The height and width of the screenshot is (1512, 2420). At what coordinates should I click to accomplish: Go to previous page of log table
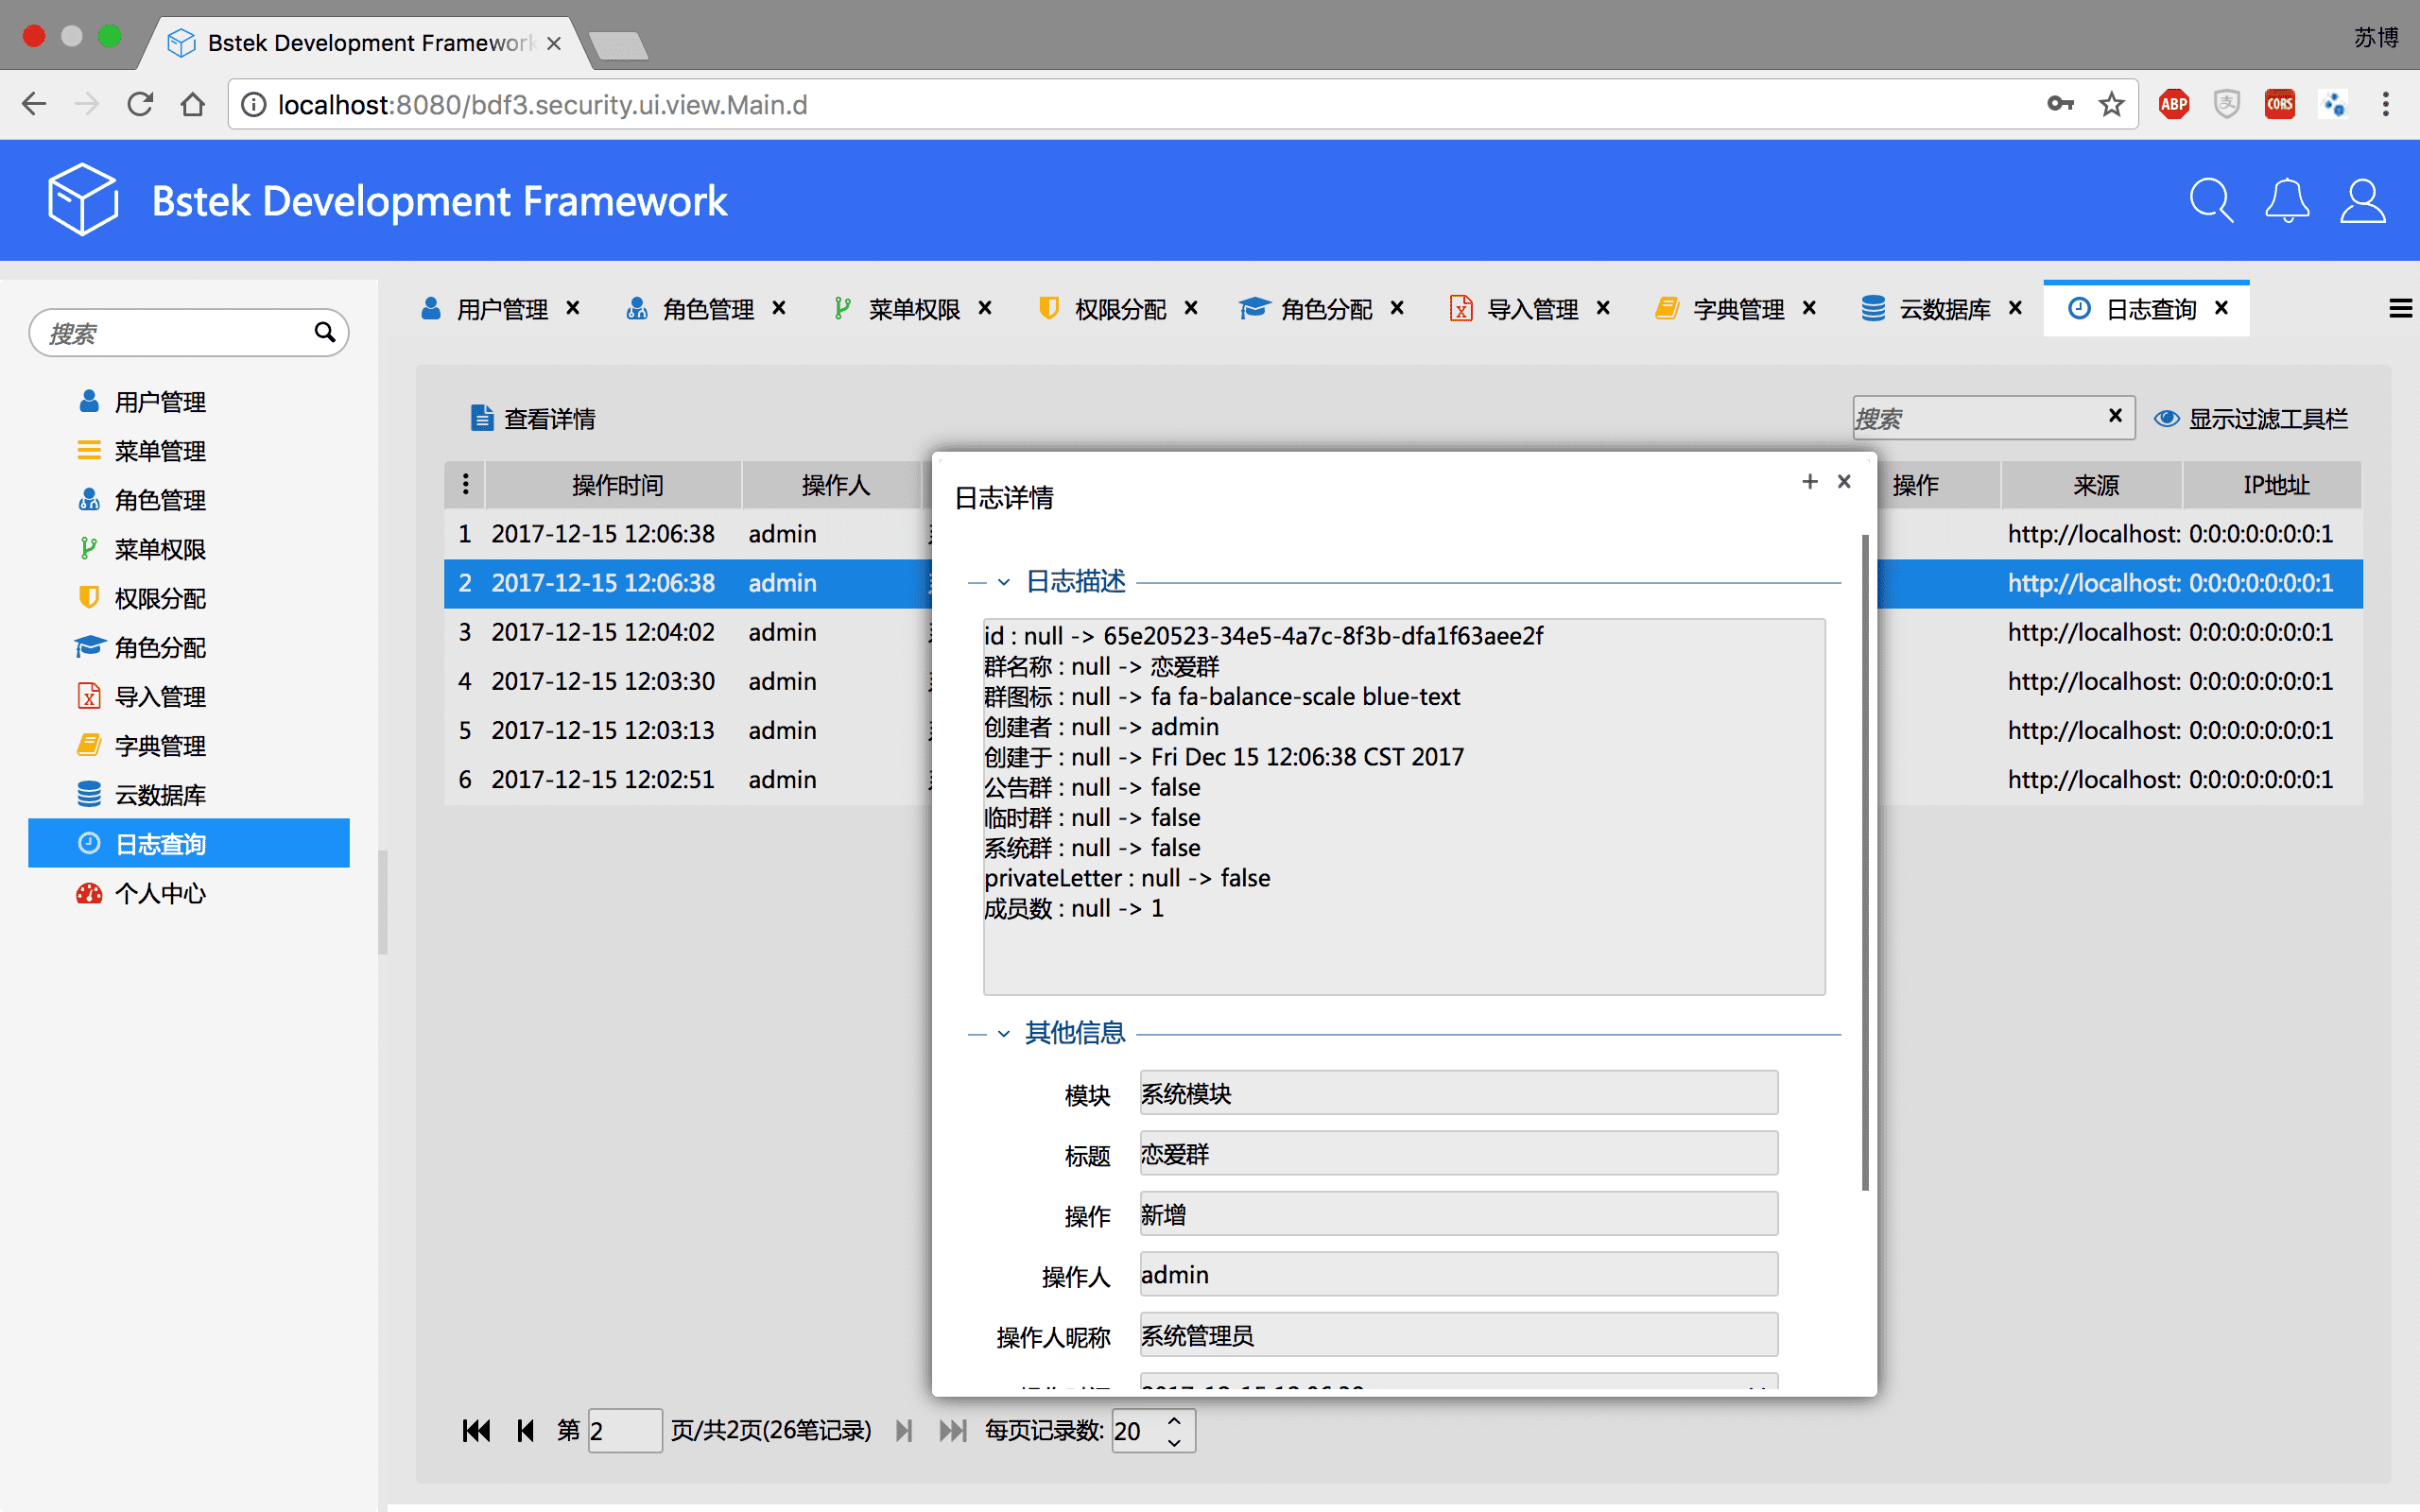pyautogui.click(x=525, y=1431)
